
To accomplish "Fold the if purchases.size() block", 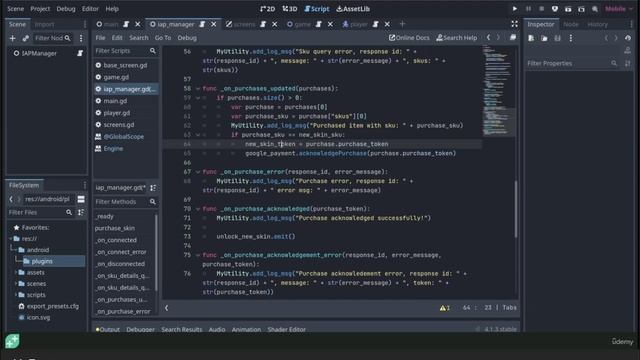I will pyautogui.click(x=198, y=98).
